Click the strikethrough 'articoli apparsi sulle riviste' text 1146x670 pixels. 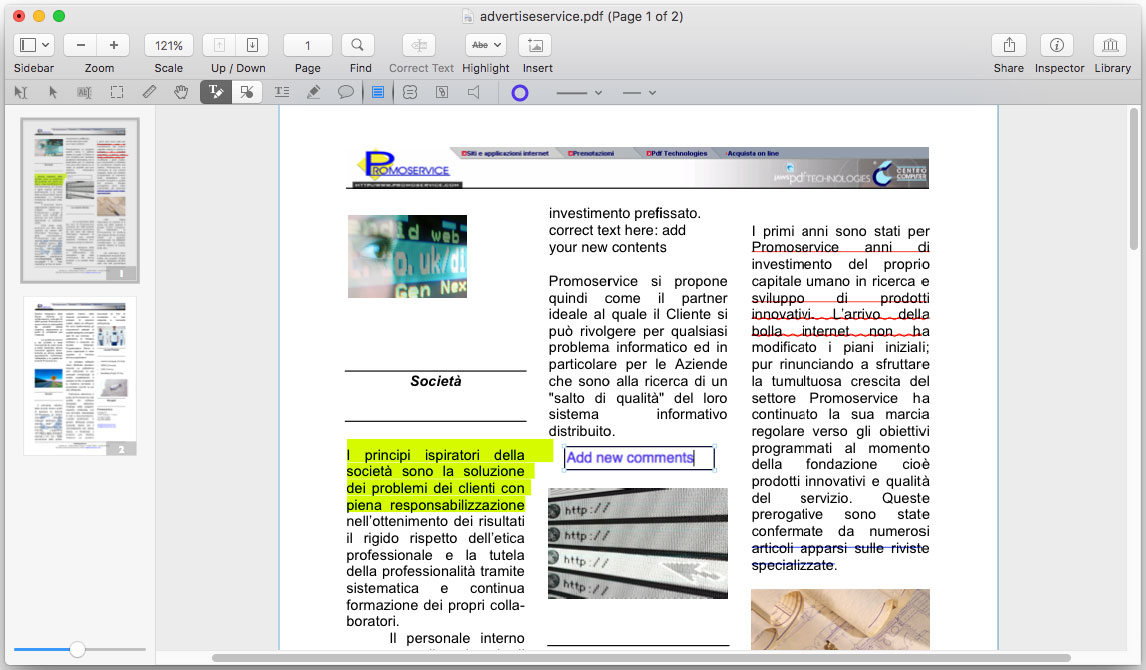click(x=840, y=549)
